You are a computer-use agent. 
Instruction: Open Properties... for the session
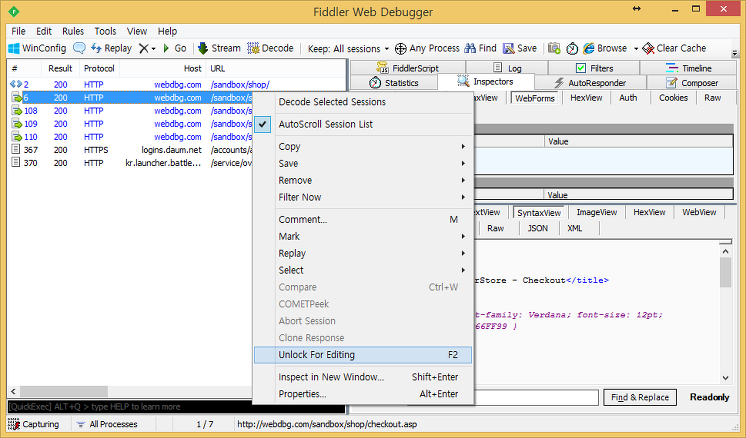coord(363,394)
